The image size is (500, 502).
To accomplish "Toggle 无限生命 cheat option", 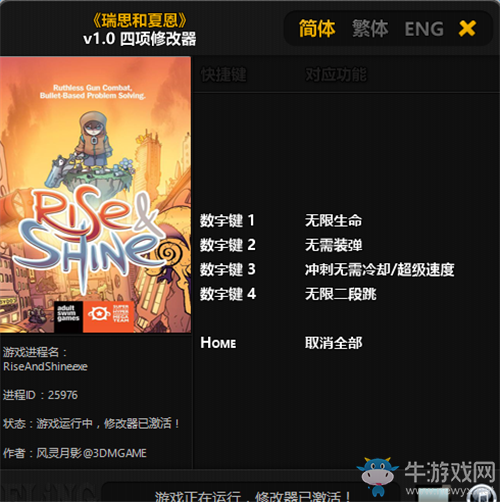I will (x=333, y=220).
